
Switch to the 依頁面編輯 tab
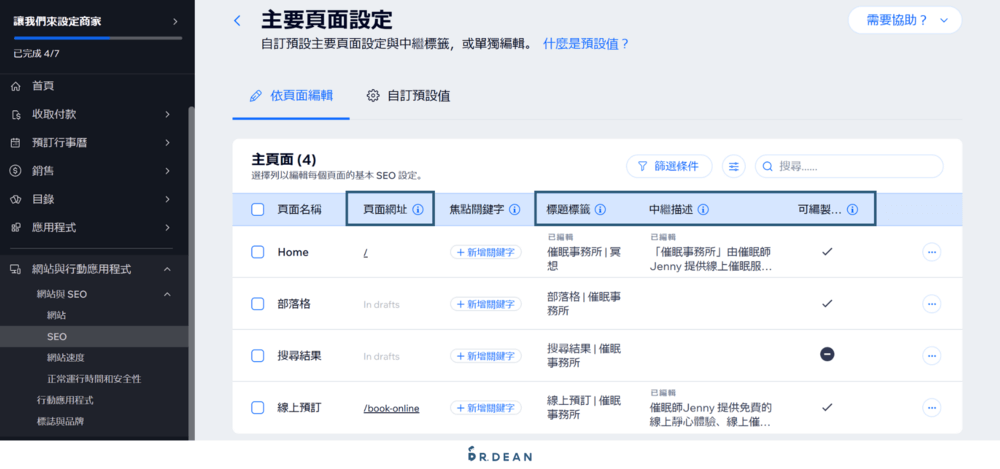click(x=291, y=96)
